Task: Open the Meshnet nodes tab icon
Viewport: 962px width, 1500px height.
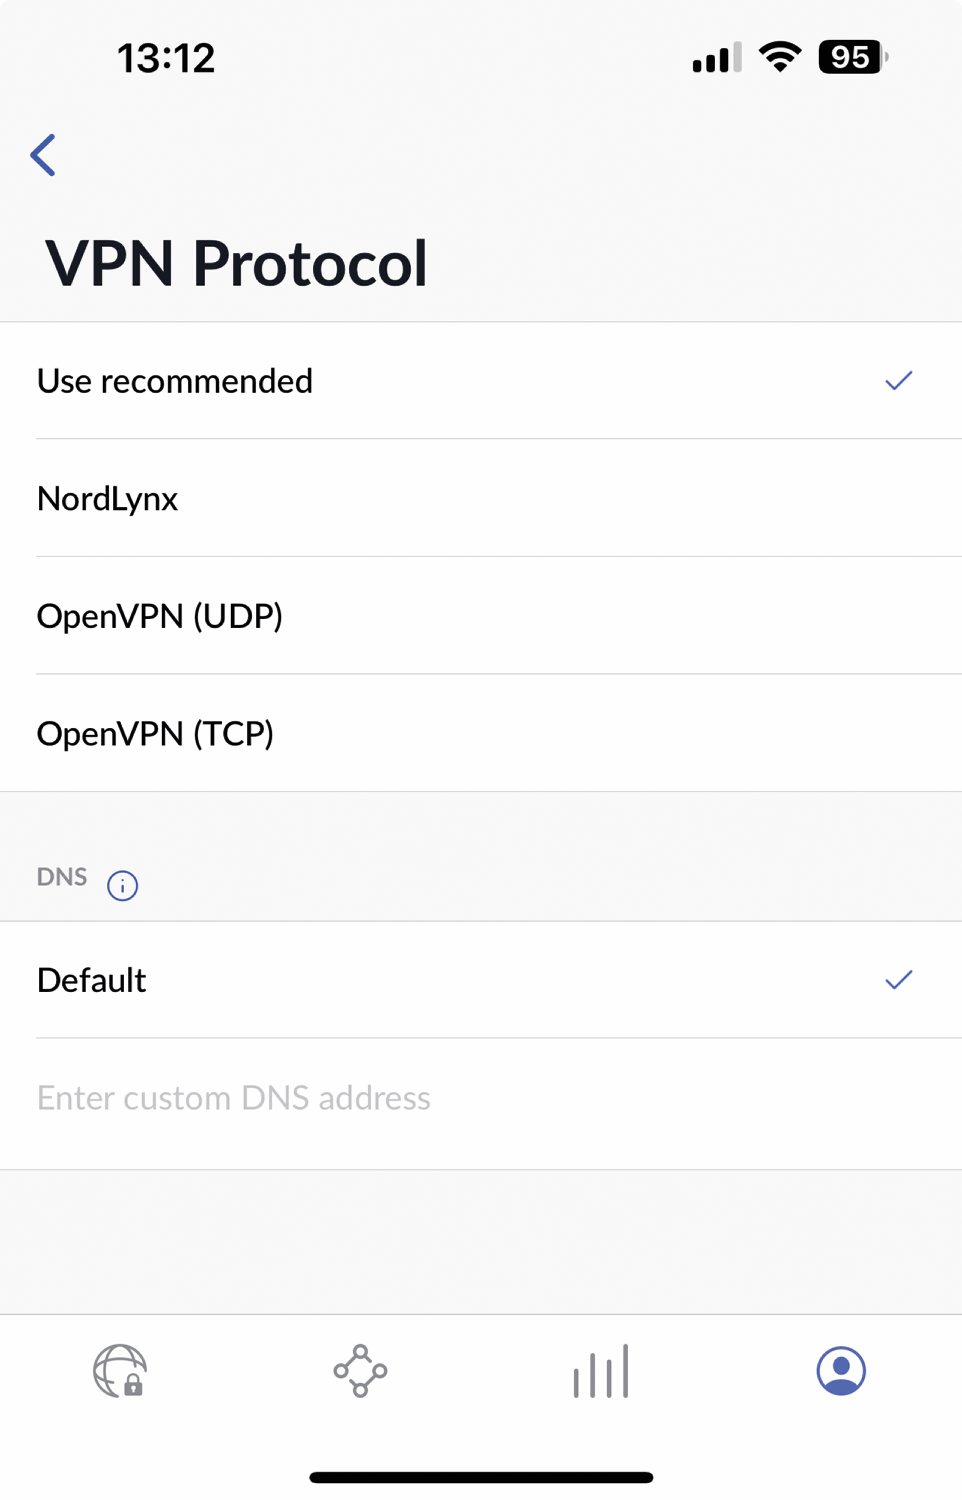Action: tap(360, 1371)
